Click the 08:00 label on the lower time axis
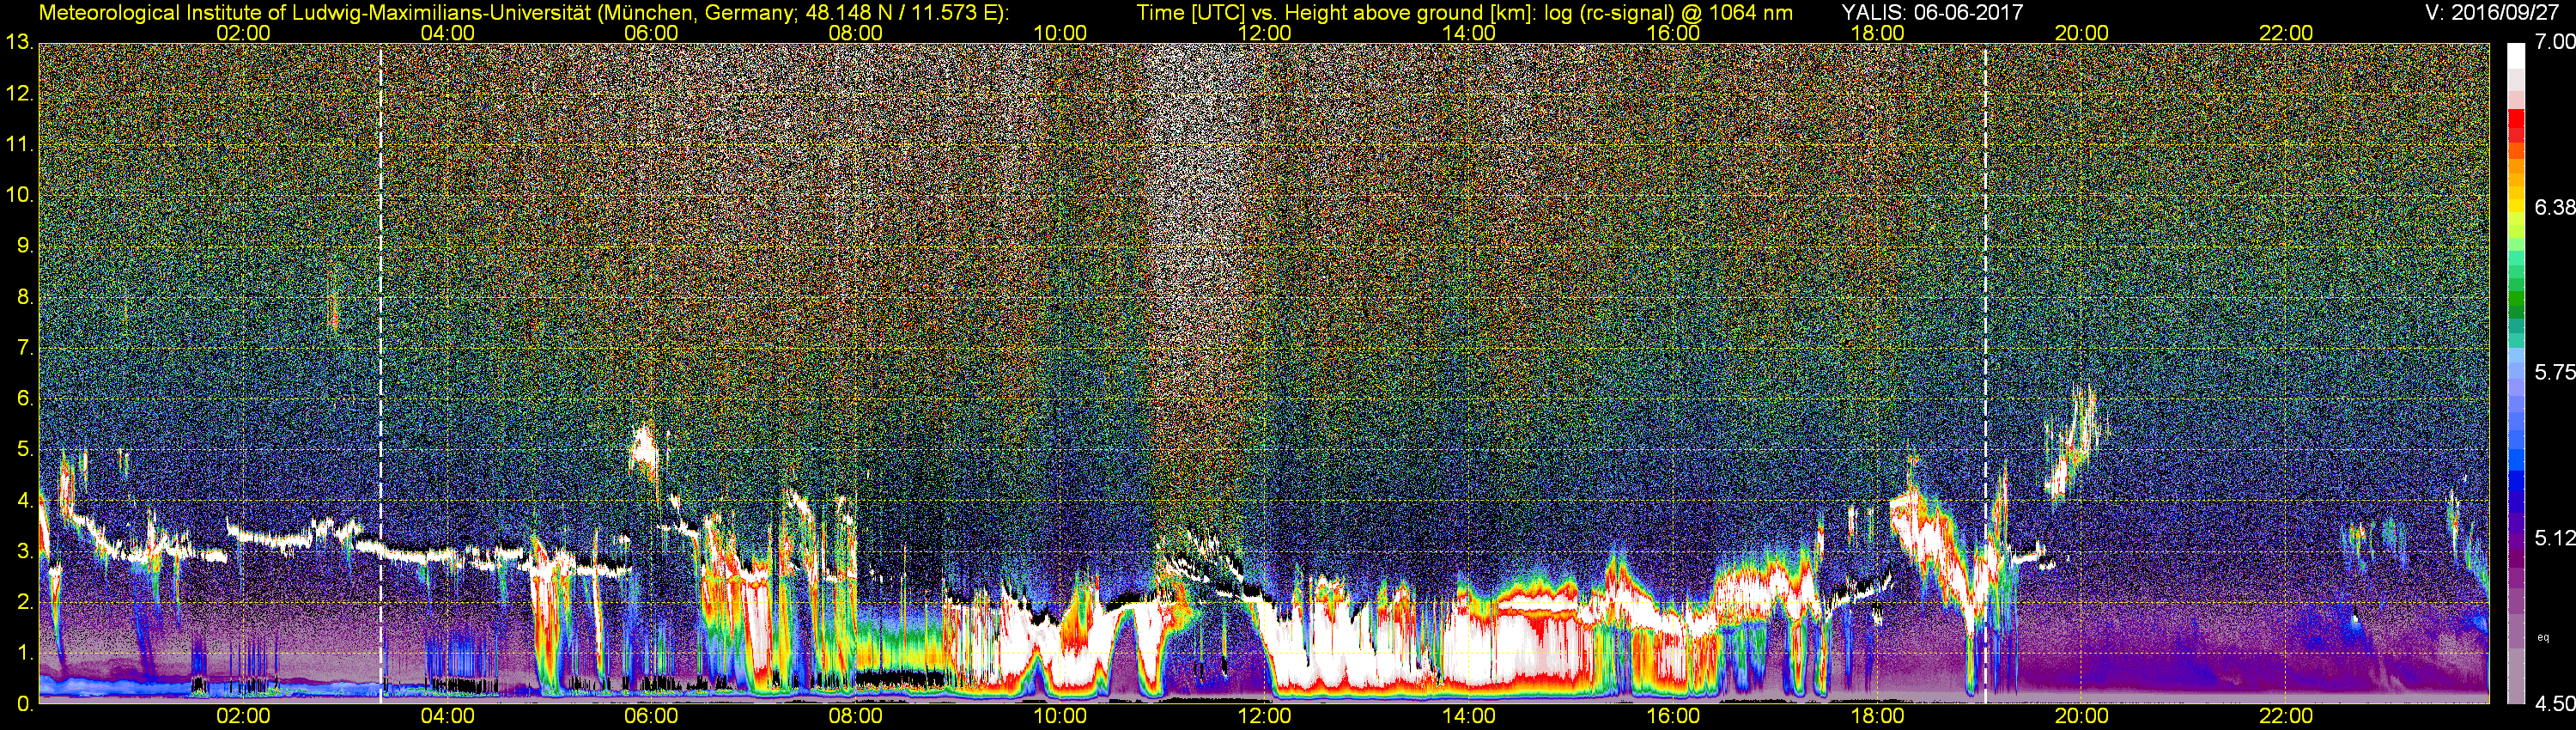The image size is (2576, 730). pos(856,717)
